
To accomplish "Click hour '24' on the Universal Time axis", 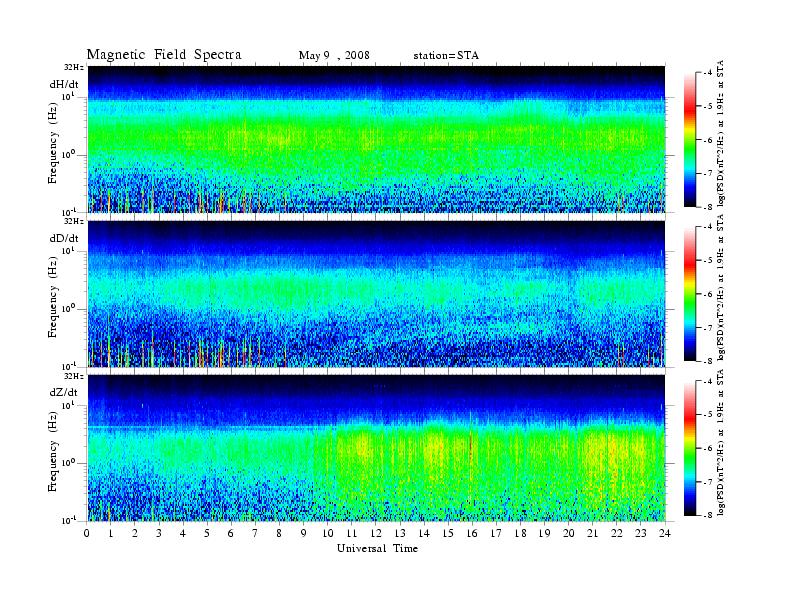I will (x=664, y=534).
